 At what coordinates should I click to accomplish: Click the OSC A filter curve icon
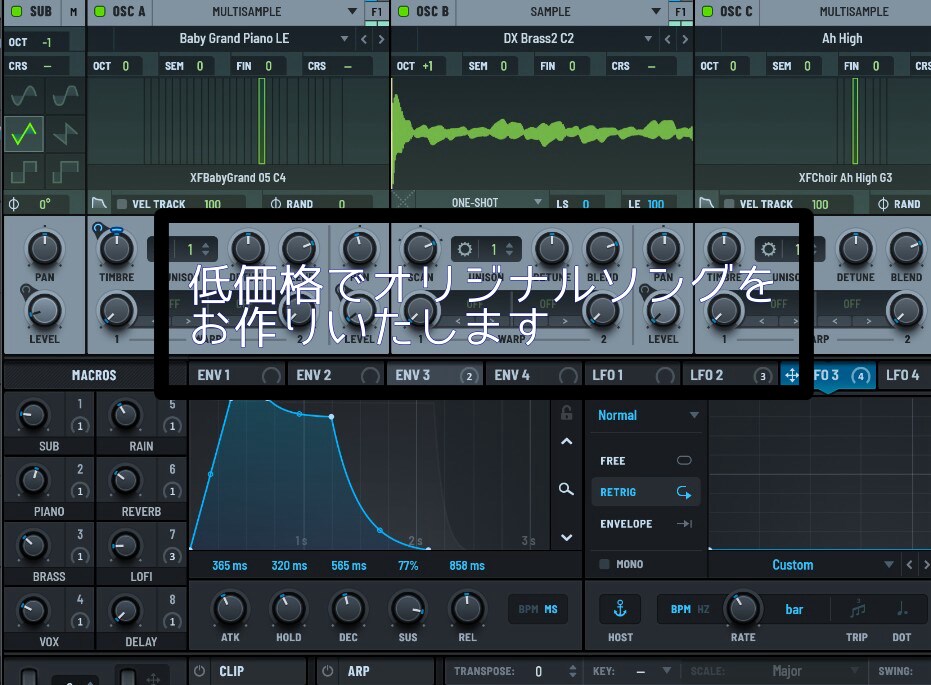tap(99, 204)
